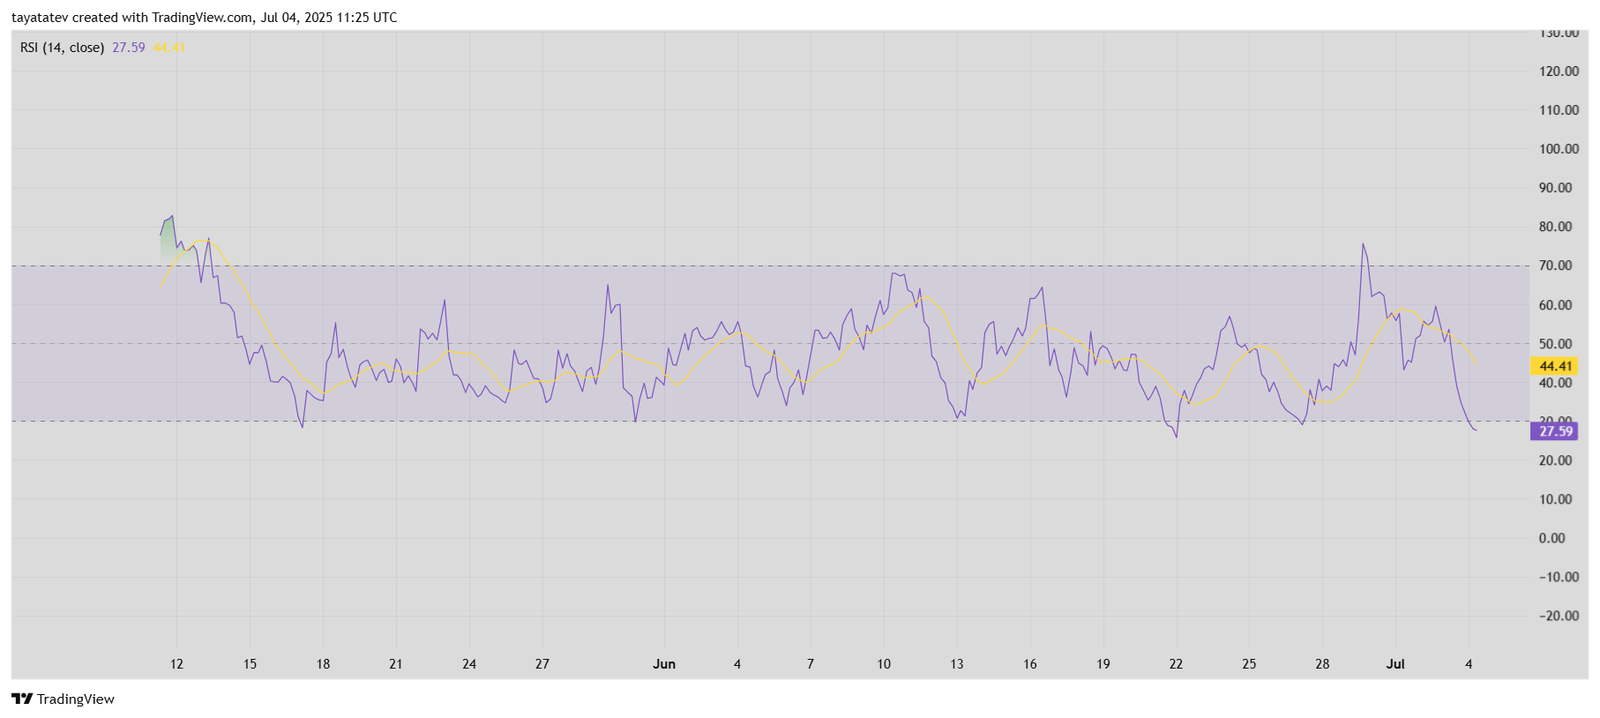Click the Jun label on time axis
1600x718 pixels.
point(664,664)
